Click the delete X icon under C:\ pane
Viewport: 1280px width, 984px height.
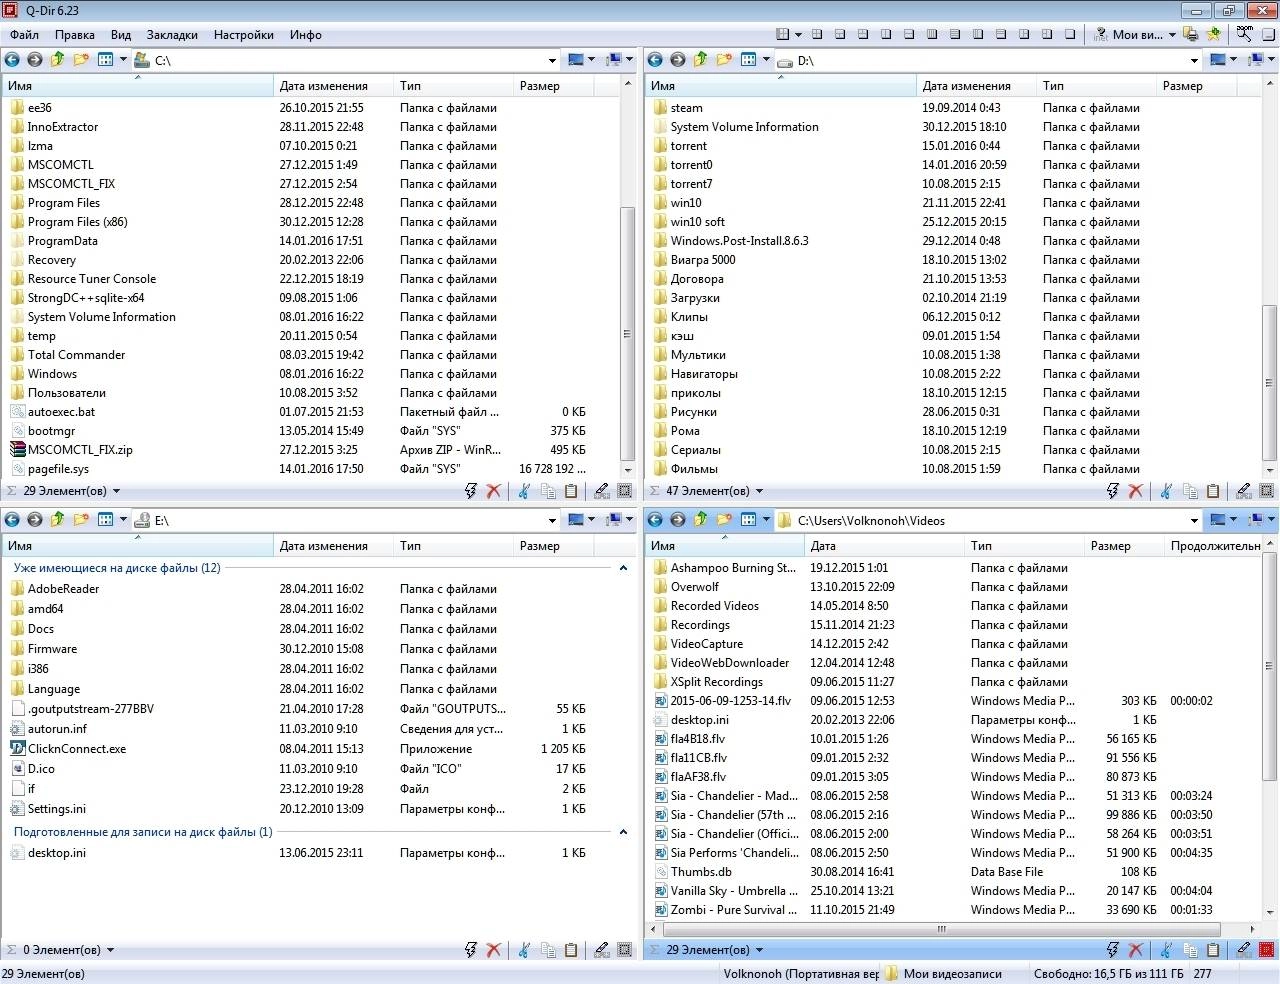[493, 491]
